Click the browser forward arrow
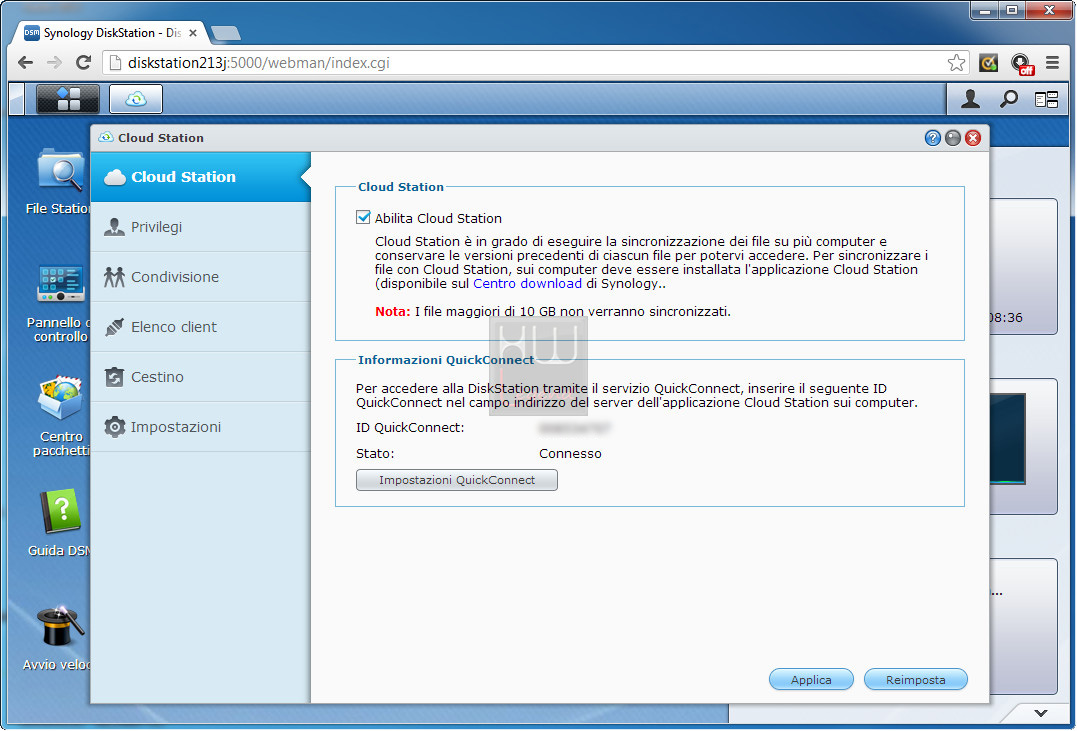 [x=54, y=63]
